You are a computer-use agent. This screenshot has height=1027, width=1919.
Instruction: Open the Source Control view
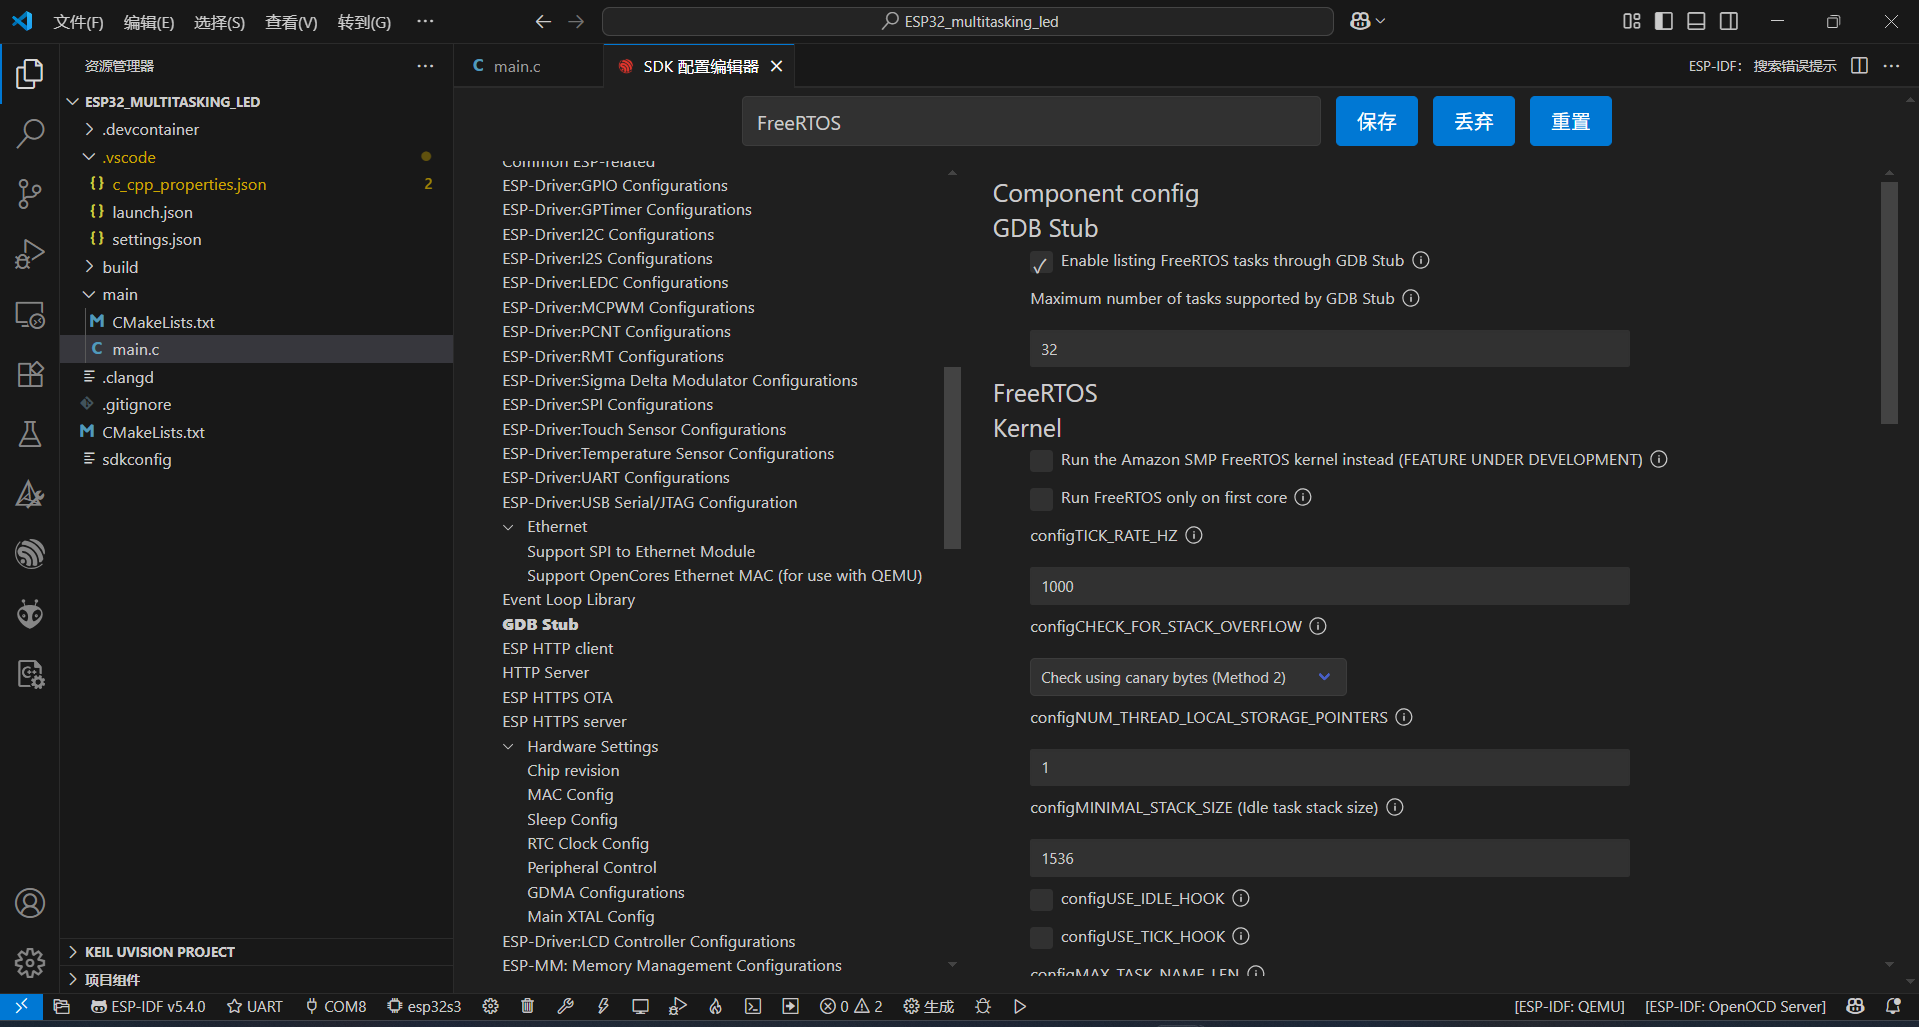[30, 194]
